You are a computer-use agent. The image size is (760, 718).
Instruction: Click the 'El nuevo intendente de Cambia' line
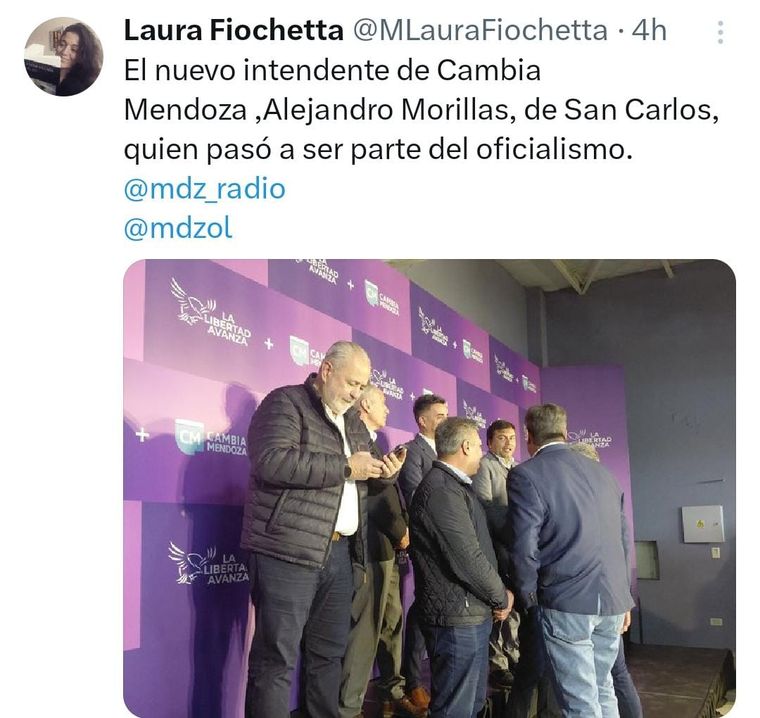[x=332, y=70]
